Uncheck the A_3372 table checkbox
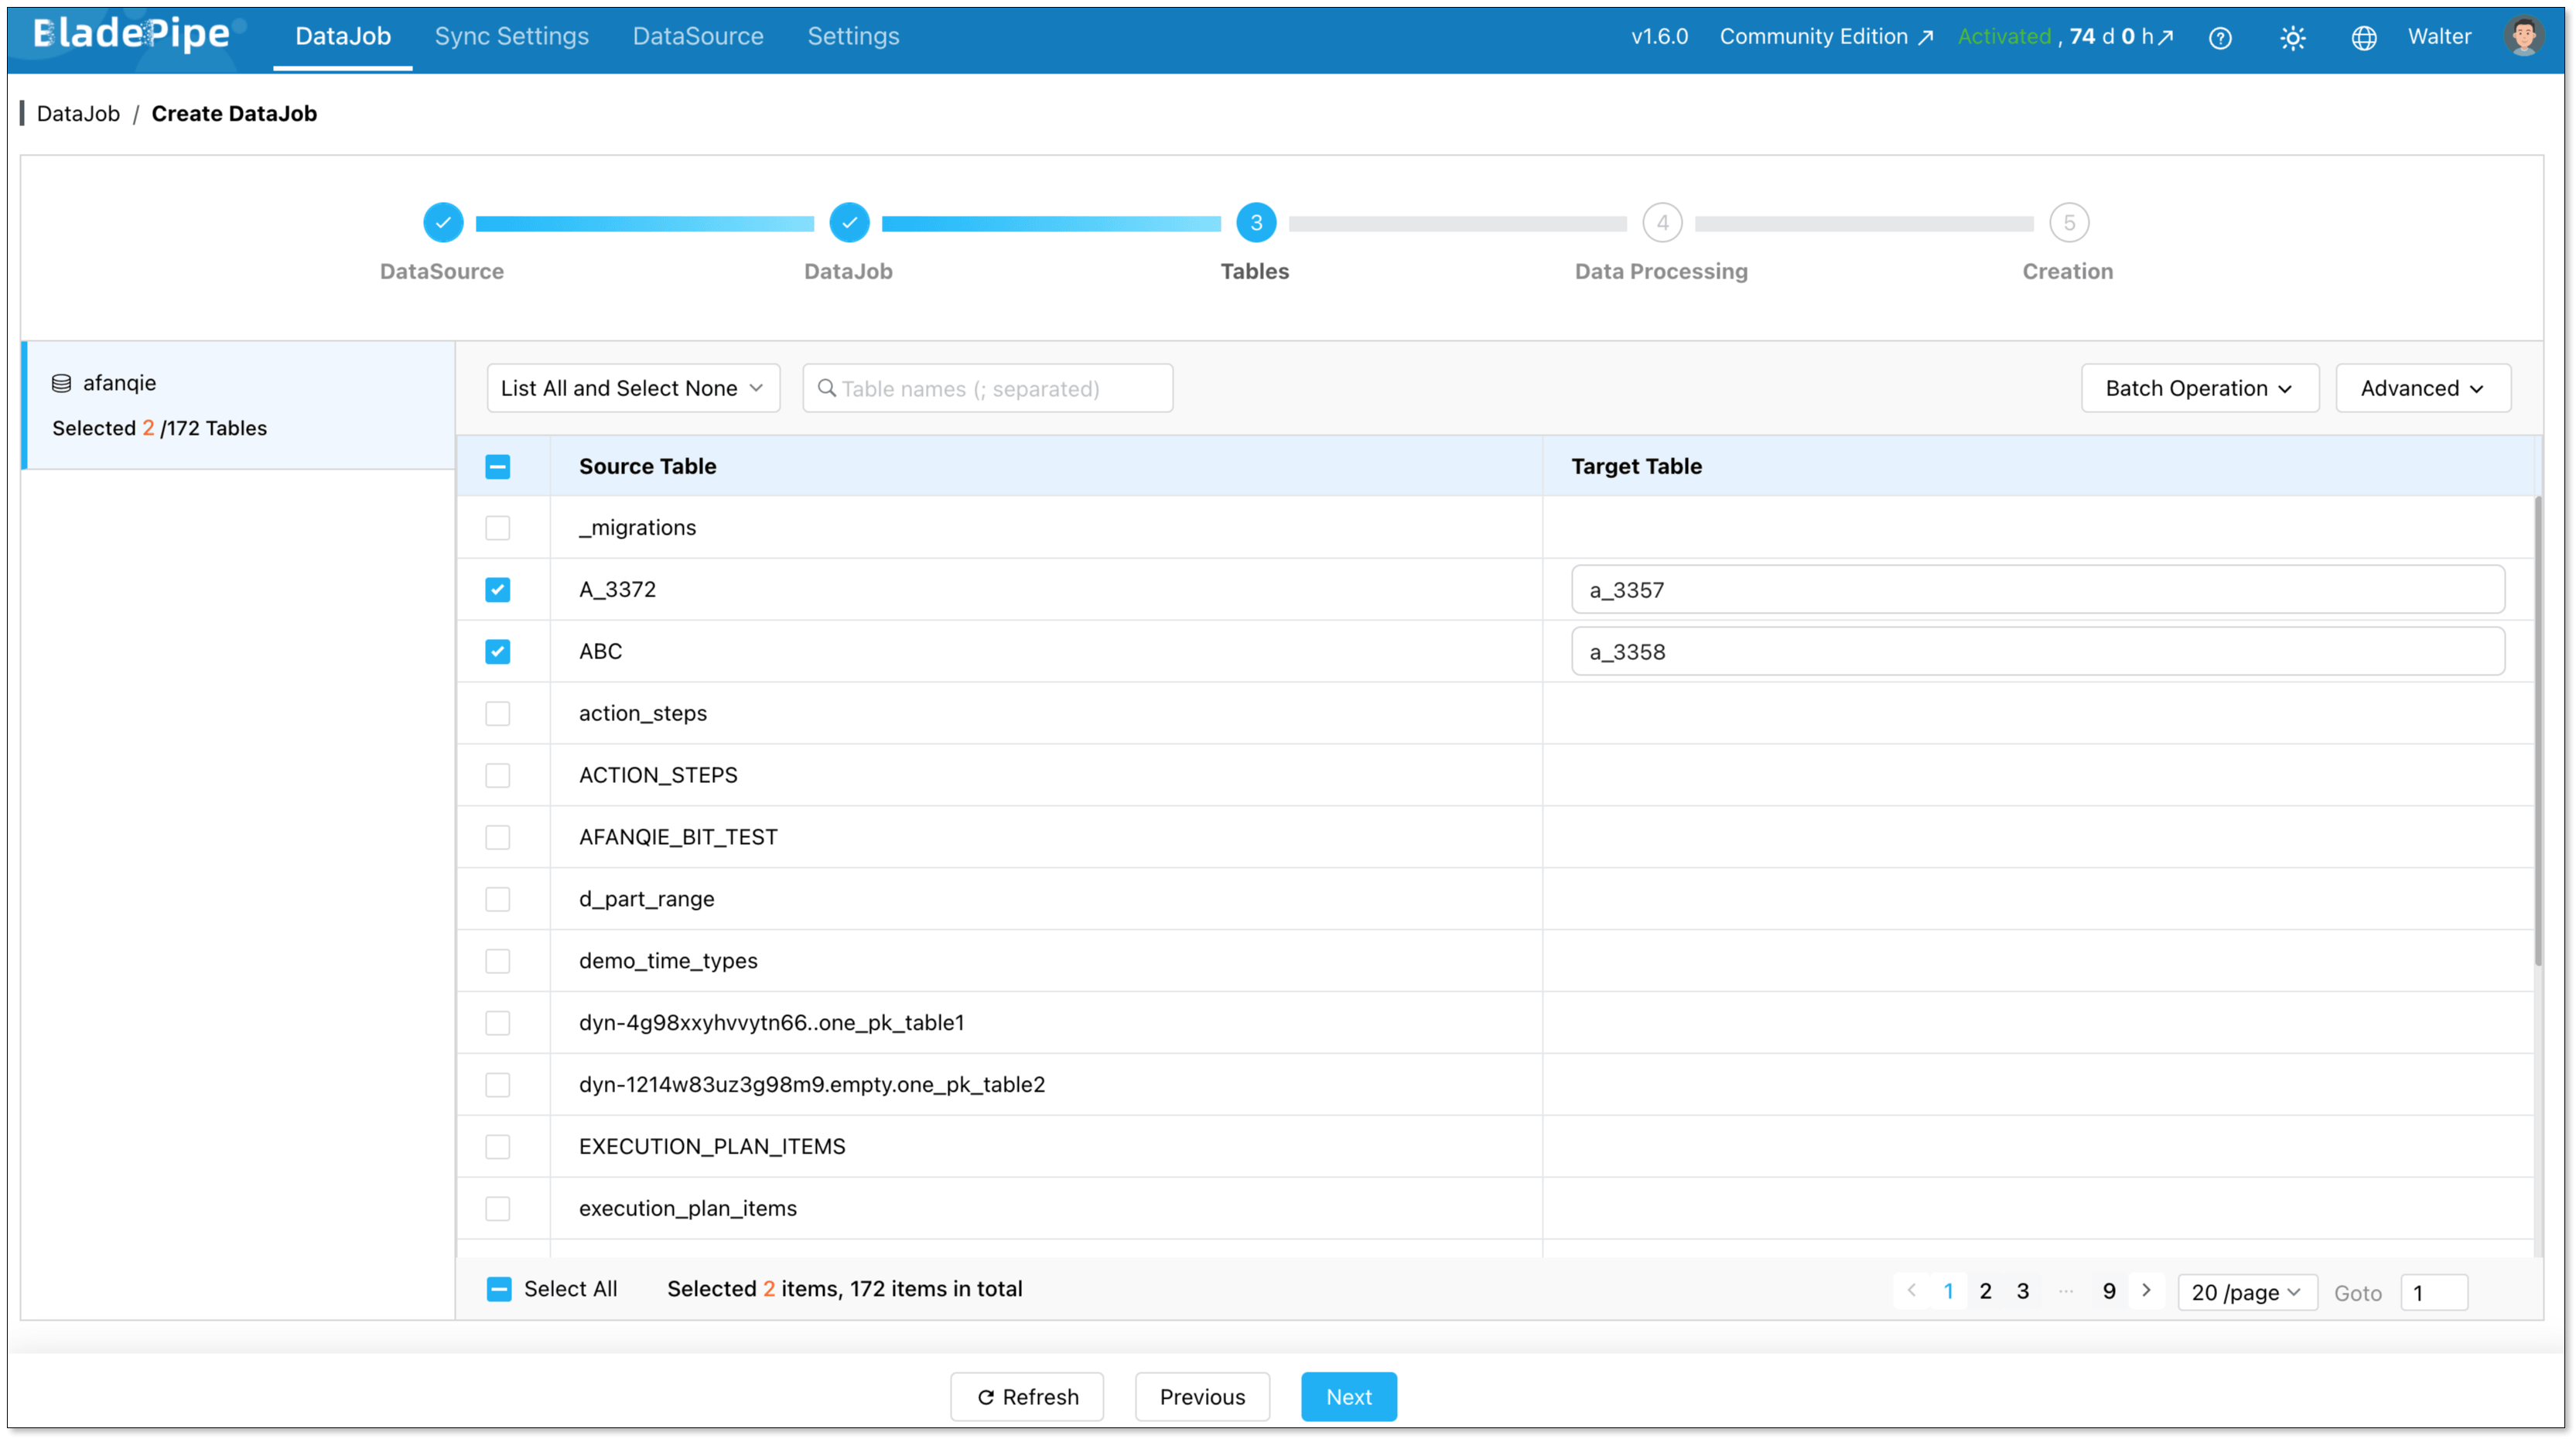The height and width of the screenshot is (1439, 2576). (497, 589)
